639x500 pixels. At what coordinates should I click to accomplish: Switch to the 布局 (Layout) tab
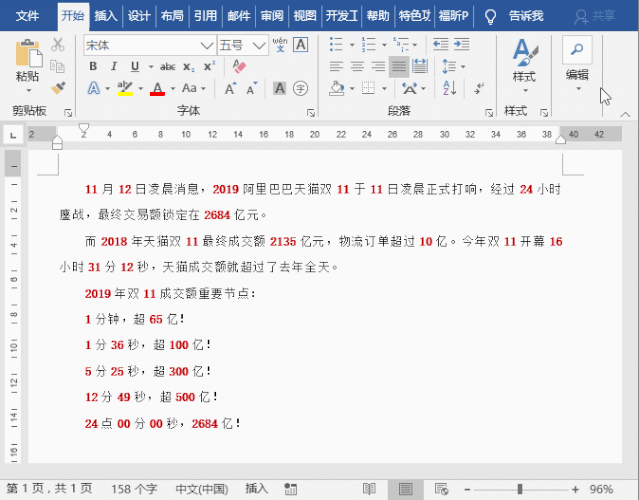pyautogui.click(x=172, y=16)
